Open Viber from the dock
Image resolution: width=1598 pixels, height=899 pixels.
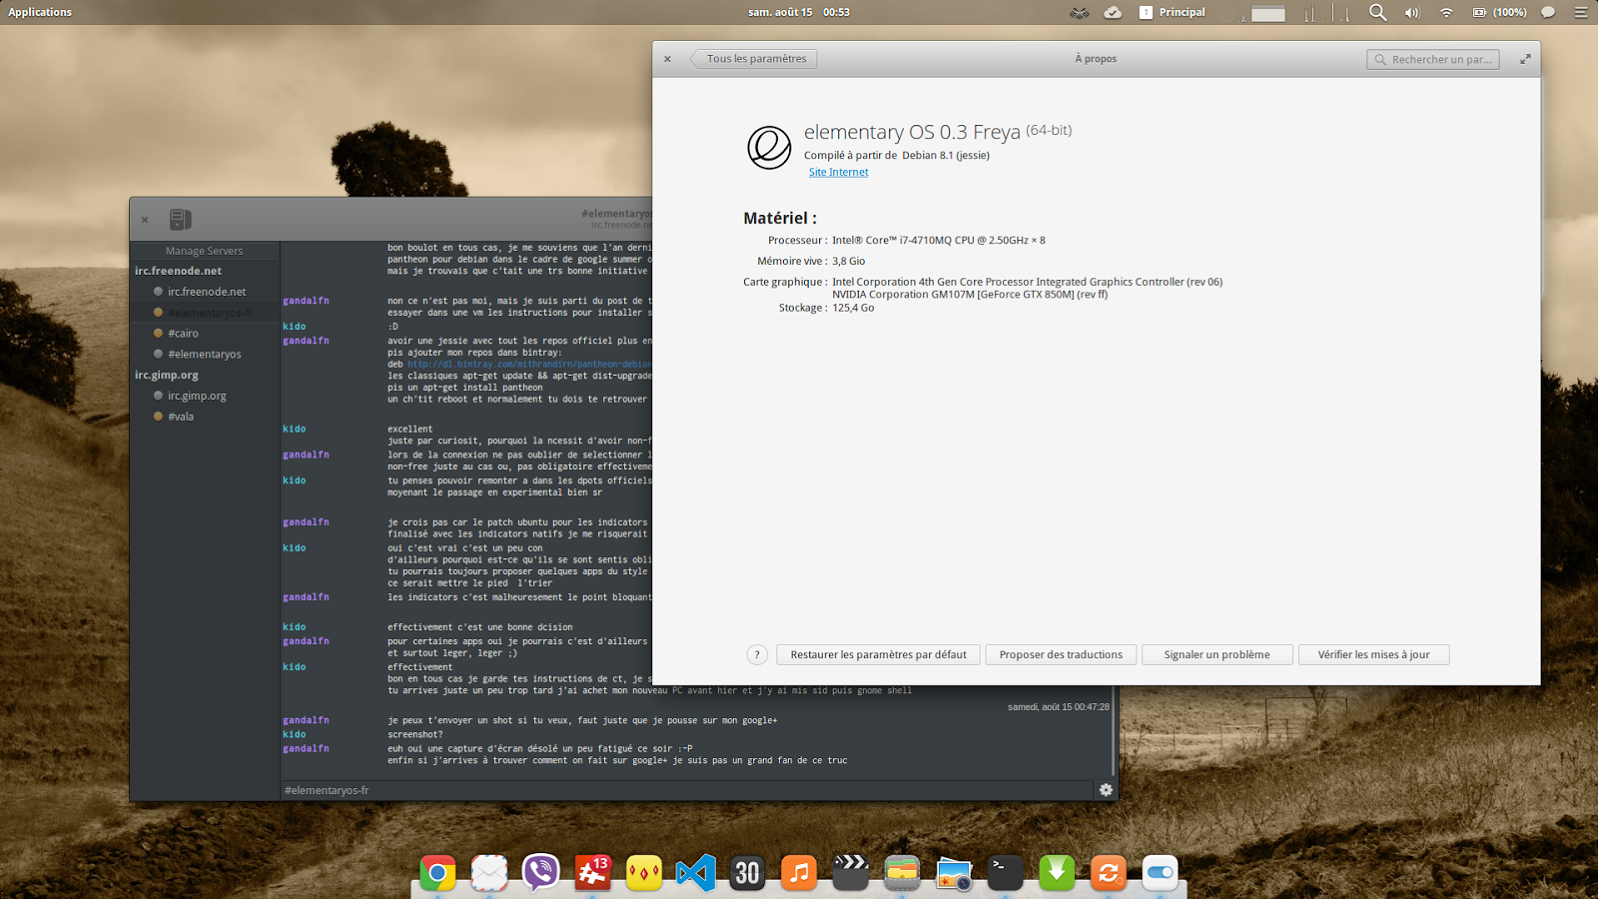pos(541,873)
